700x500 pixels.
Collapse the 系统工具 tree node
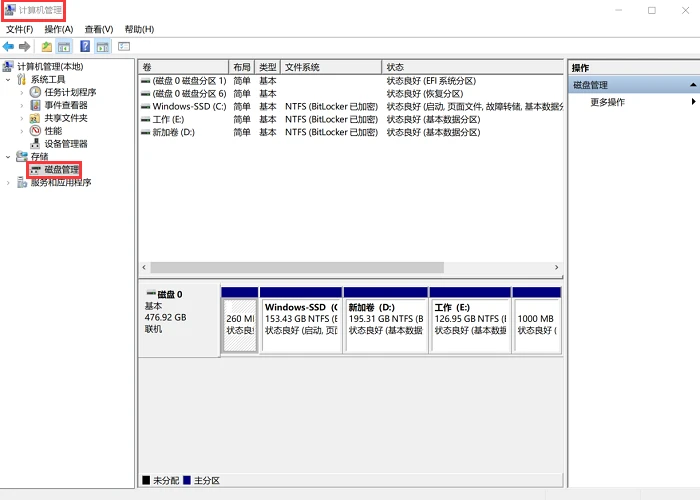tap(8, 79)
